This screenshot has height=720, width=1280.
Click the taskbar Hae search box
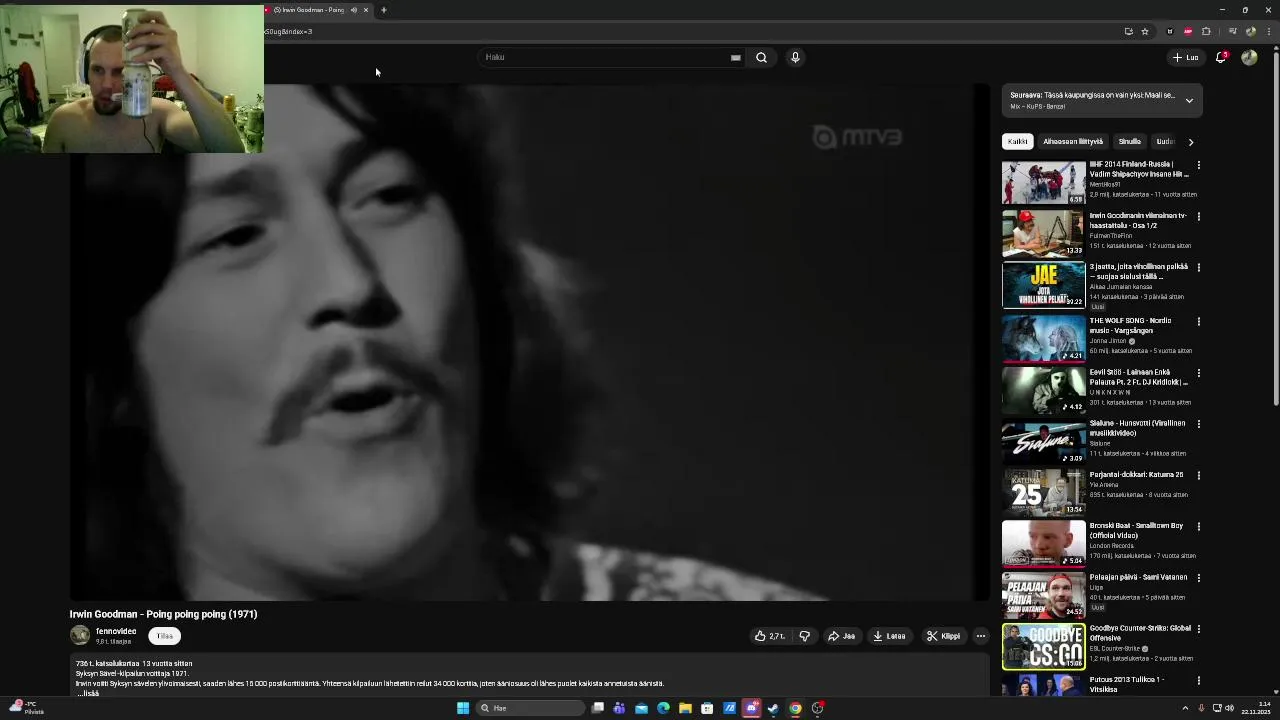pos(530,708)
